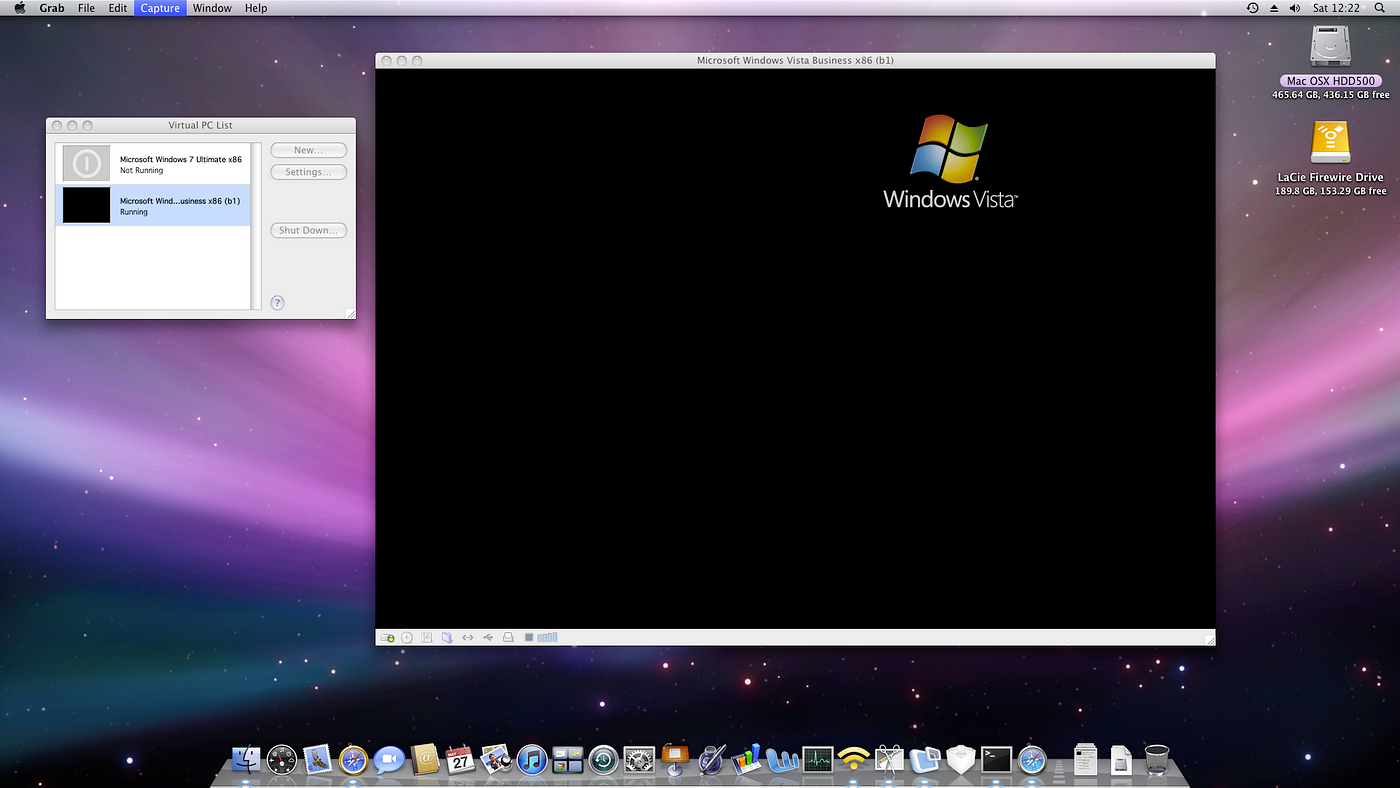Launch iTunes music note icon in Dock
The height and width of the screenshot is (788, 1400).
[532, 760]
